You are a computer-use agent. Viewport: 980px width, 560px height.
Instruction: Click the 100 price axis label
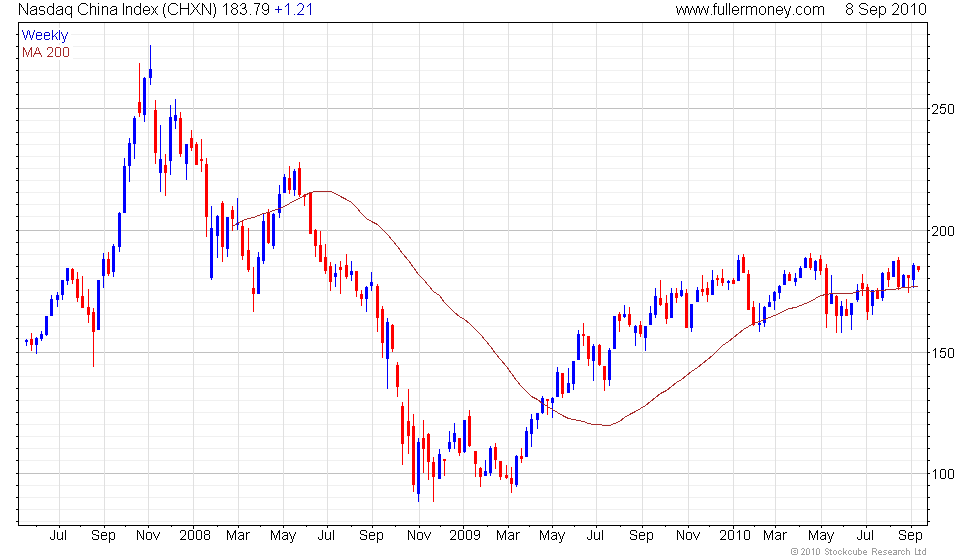(x=942, y=474)
